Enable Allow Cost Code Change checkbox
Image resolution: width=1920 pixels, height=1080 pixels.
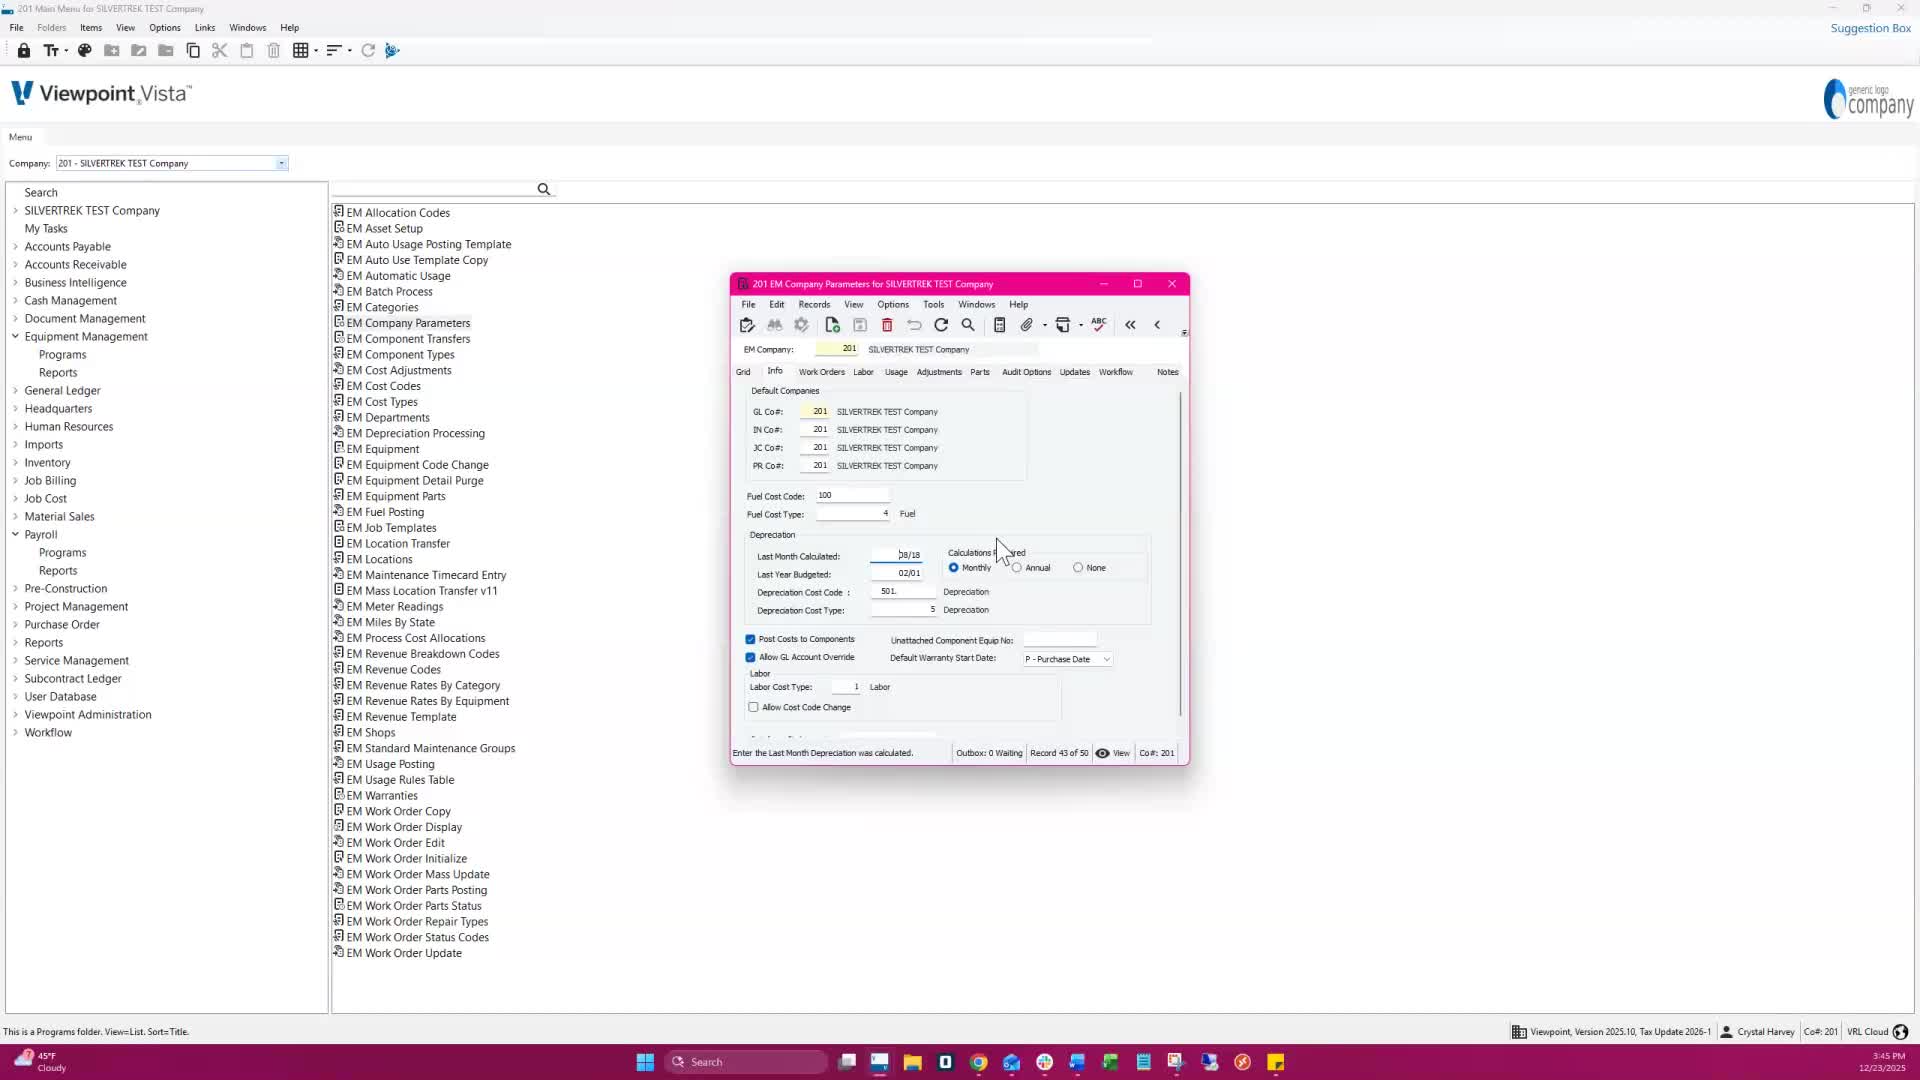[754, 707]
